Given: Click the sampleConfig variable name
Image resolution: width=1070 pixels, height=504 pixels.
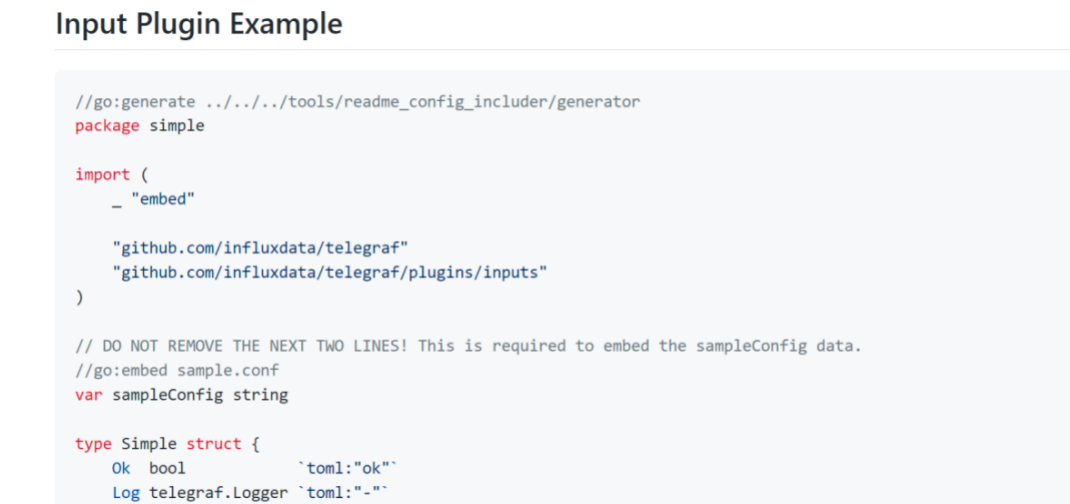Looking at the screenshot, I should tap(168, 395).
